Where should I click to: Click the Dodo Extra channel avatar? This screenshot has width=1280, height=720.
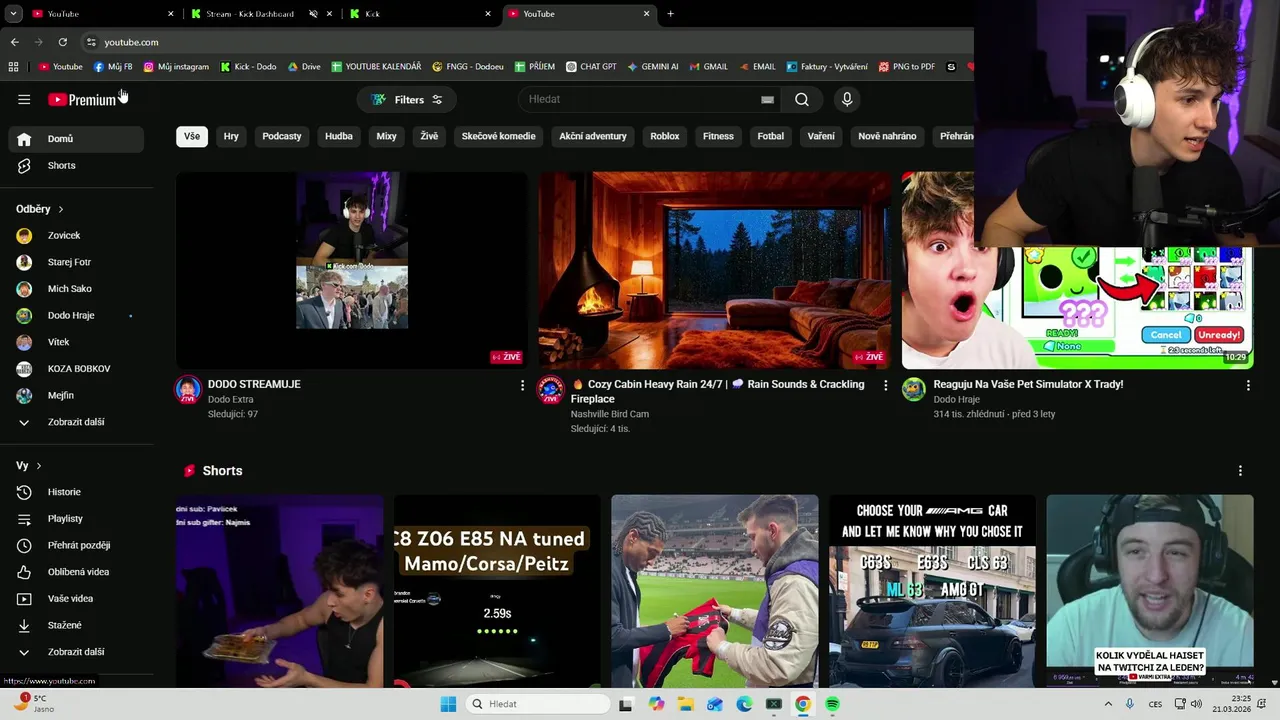pyautogui.click(x=188, y=390)
